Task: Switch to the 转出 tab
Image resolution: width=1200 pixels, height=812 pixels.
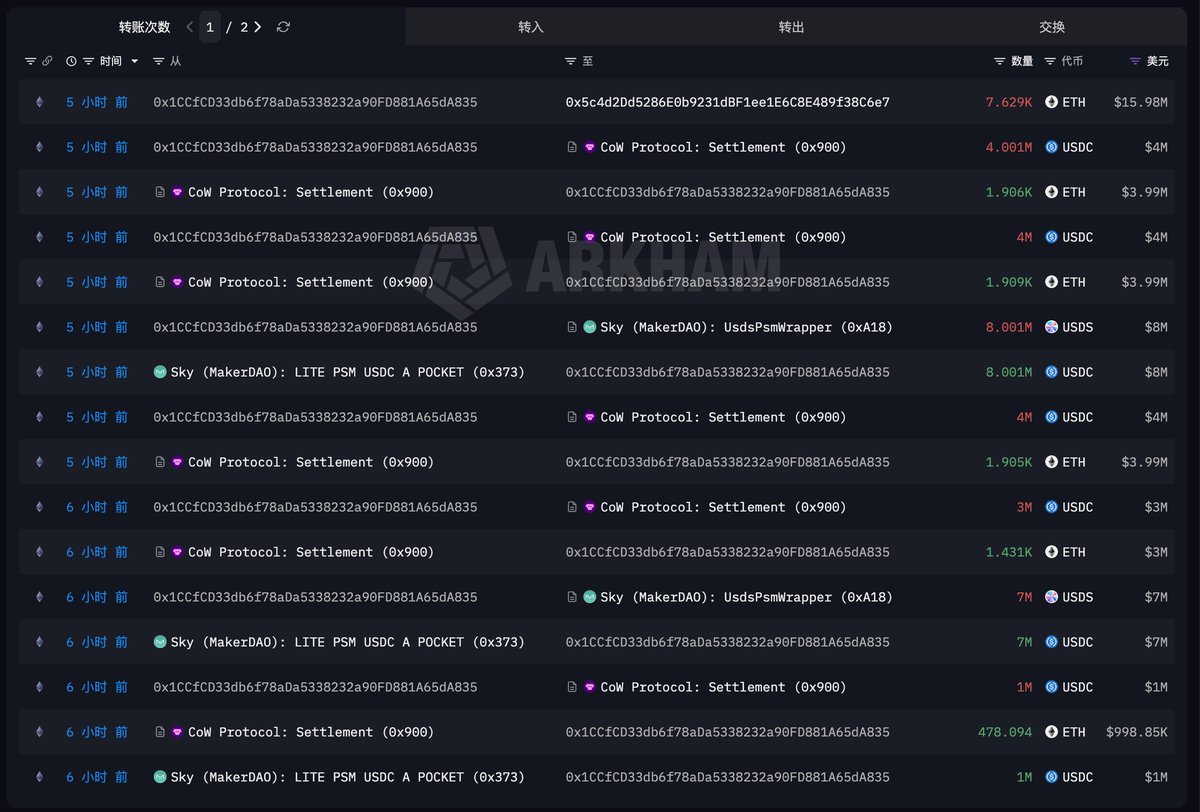Action: 791,27
